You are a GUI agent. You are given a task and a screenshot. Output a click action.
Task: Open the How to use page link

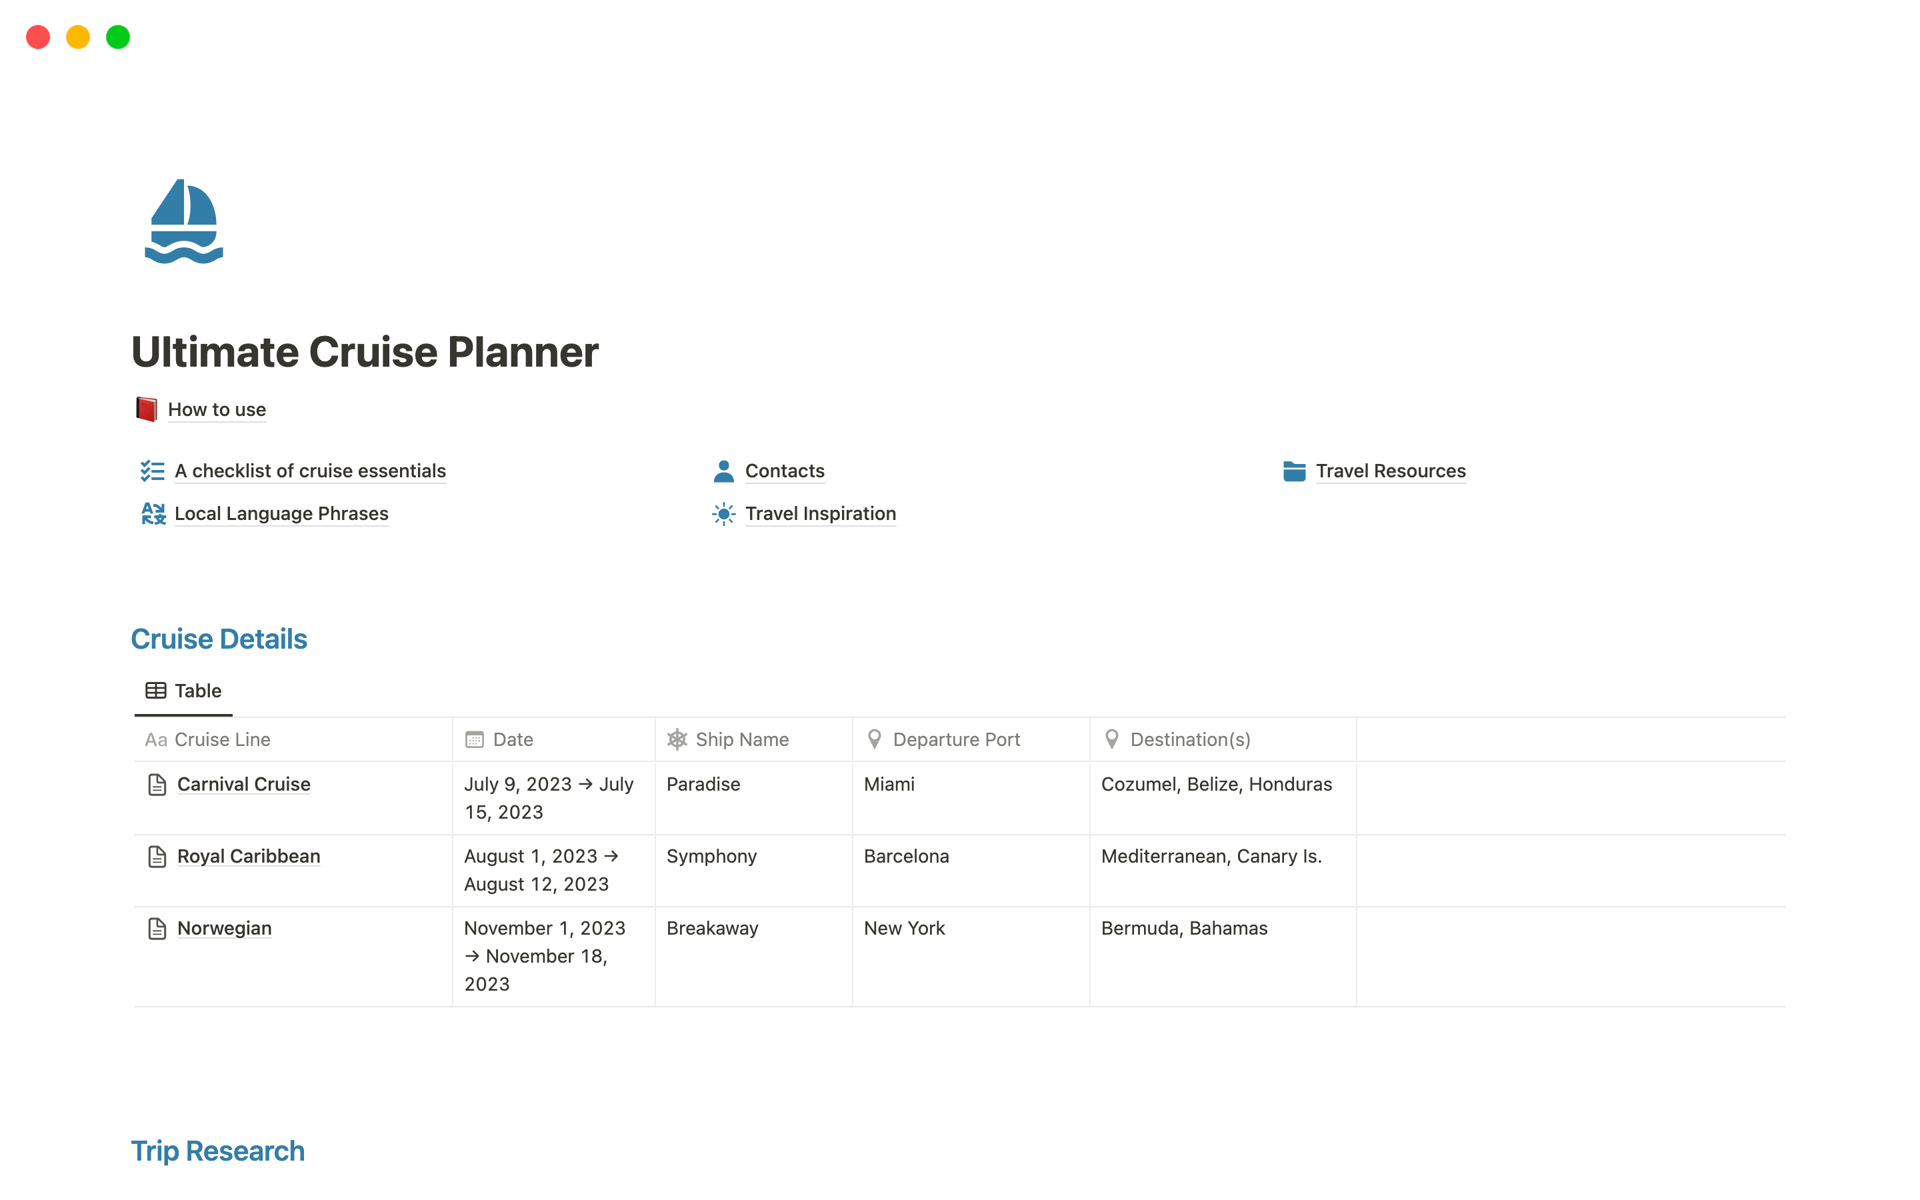[x=217, y=410]
